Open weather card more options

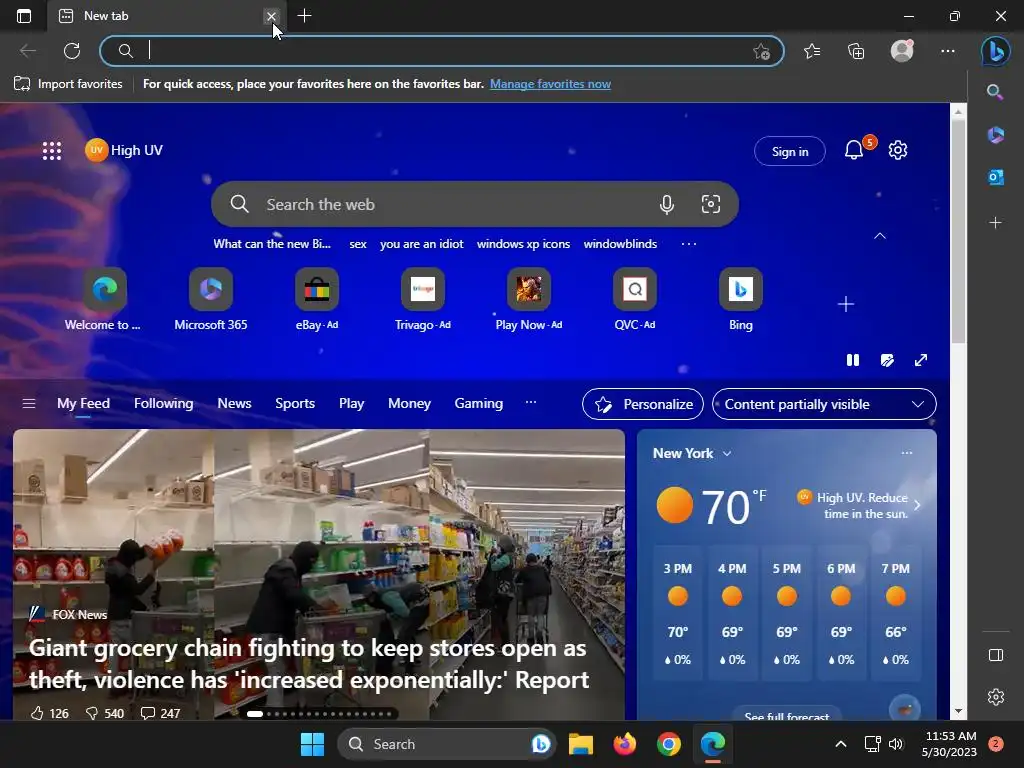tap(906, 453)
